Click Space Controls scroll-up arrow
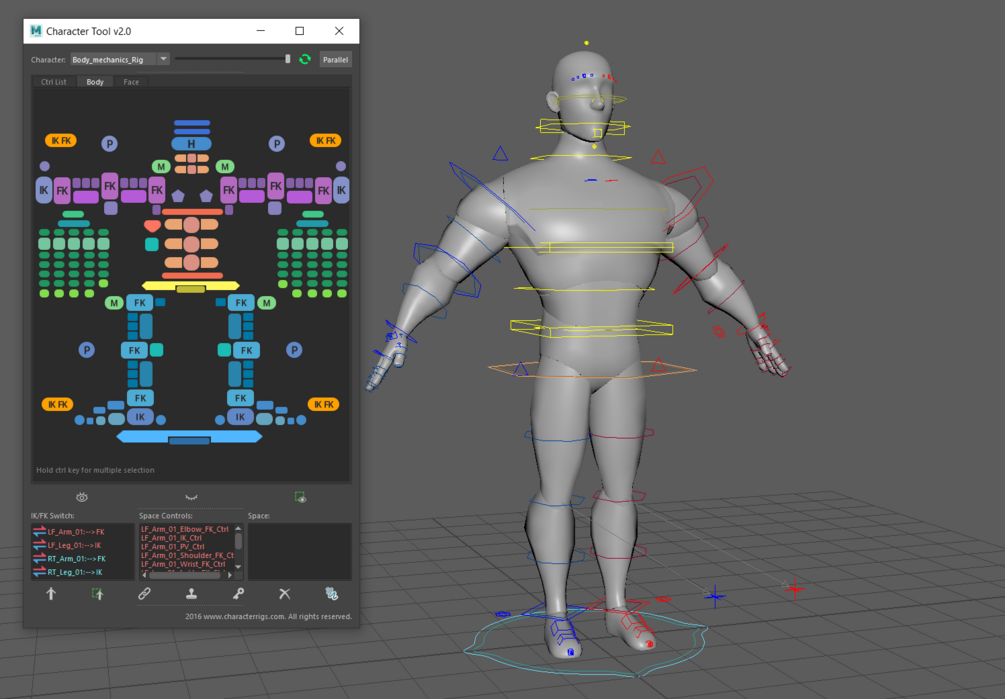 point(238,529)
